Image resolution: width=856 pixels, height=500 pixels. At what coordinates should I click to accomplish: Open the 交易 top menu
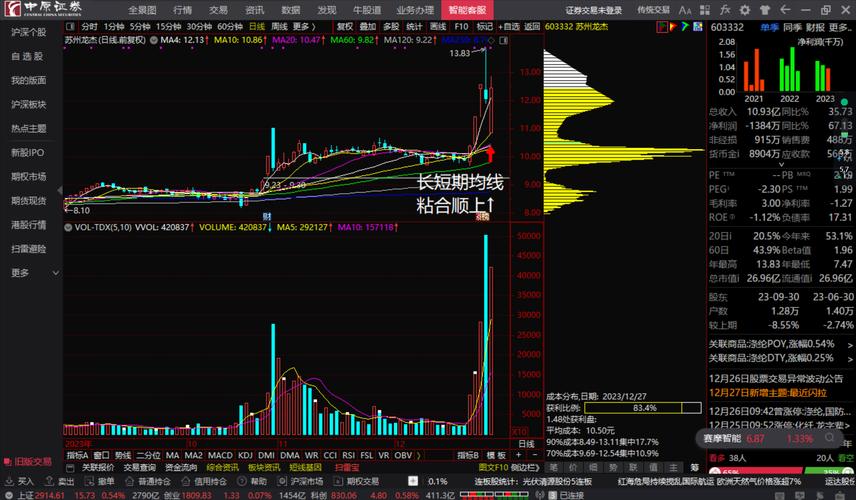[x=218, y=10]
